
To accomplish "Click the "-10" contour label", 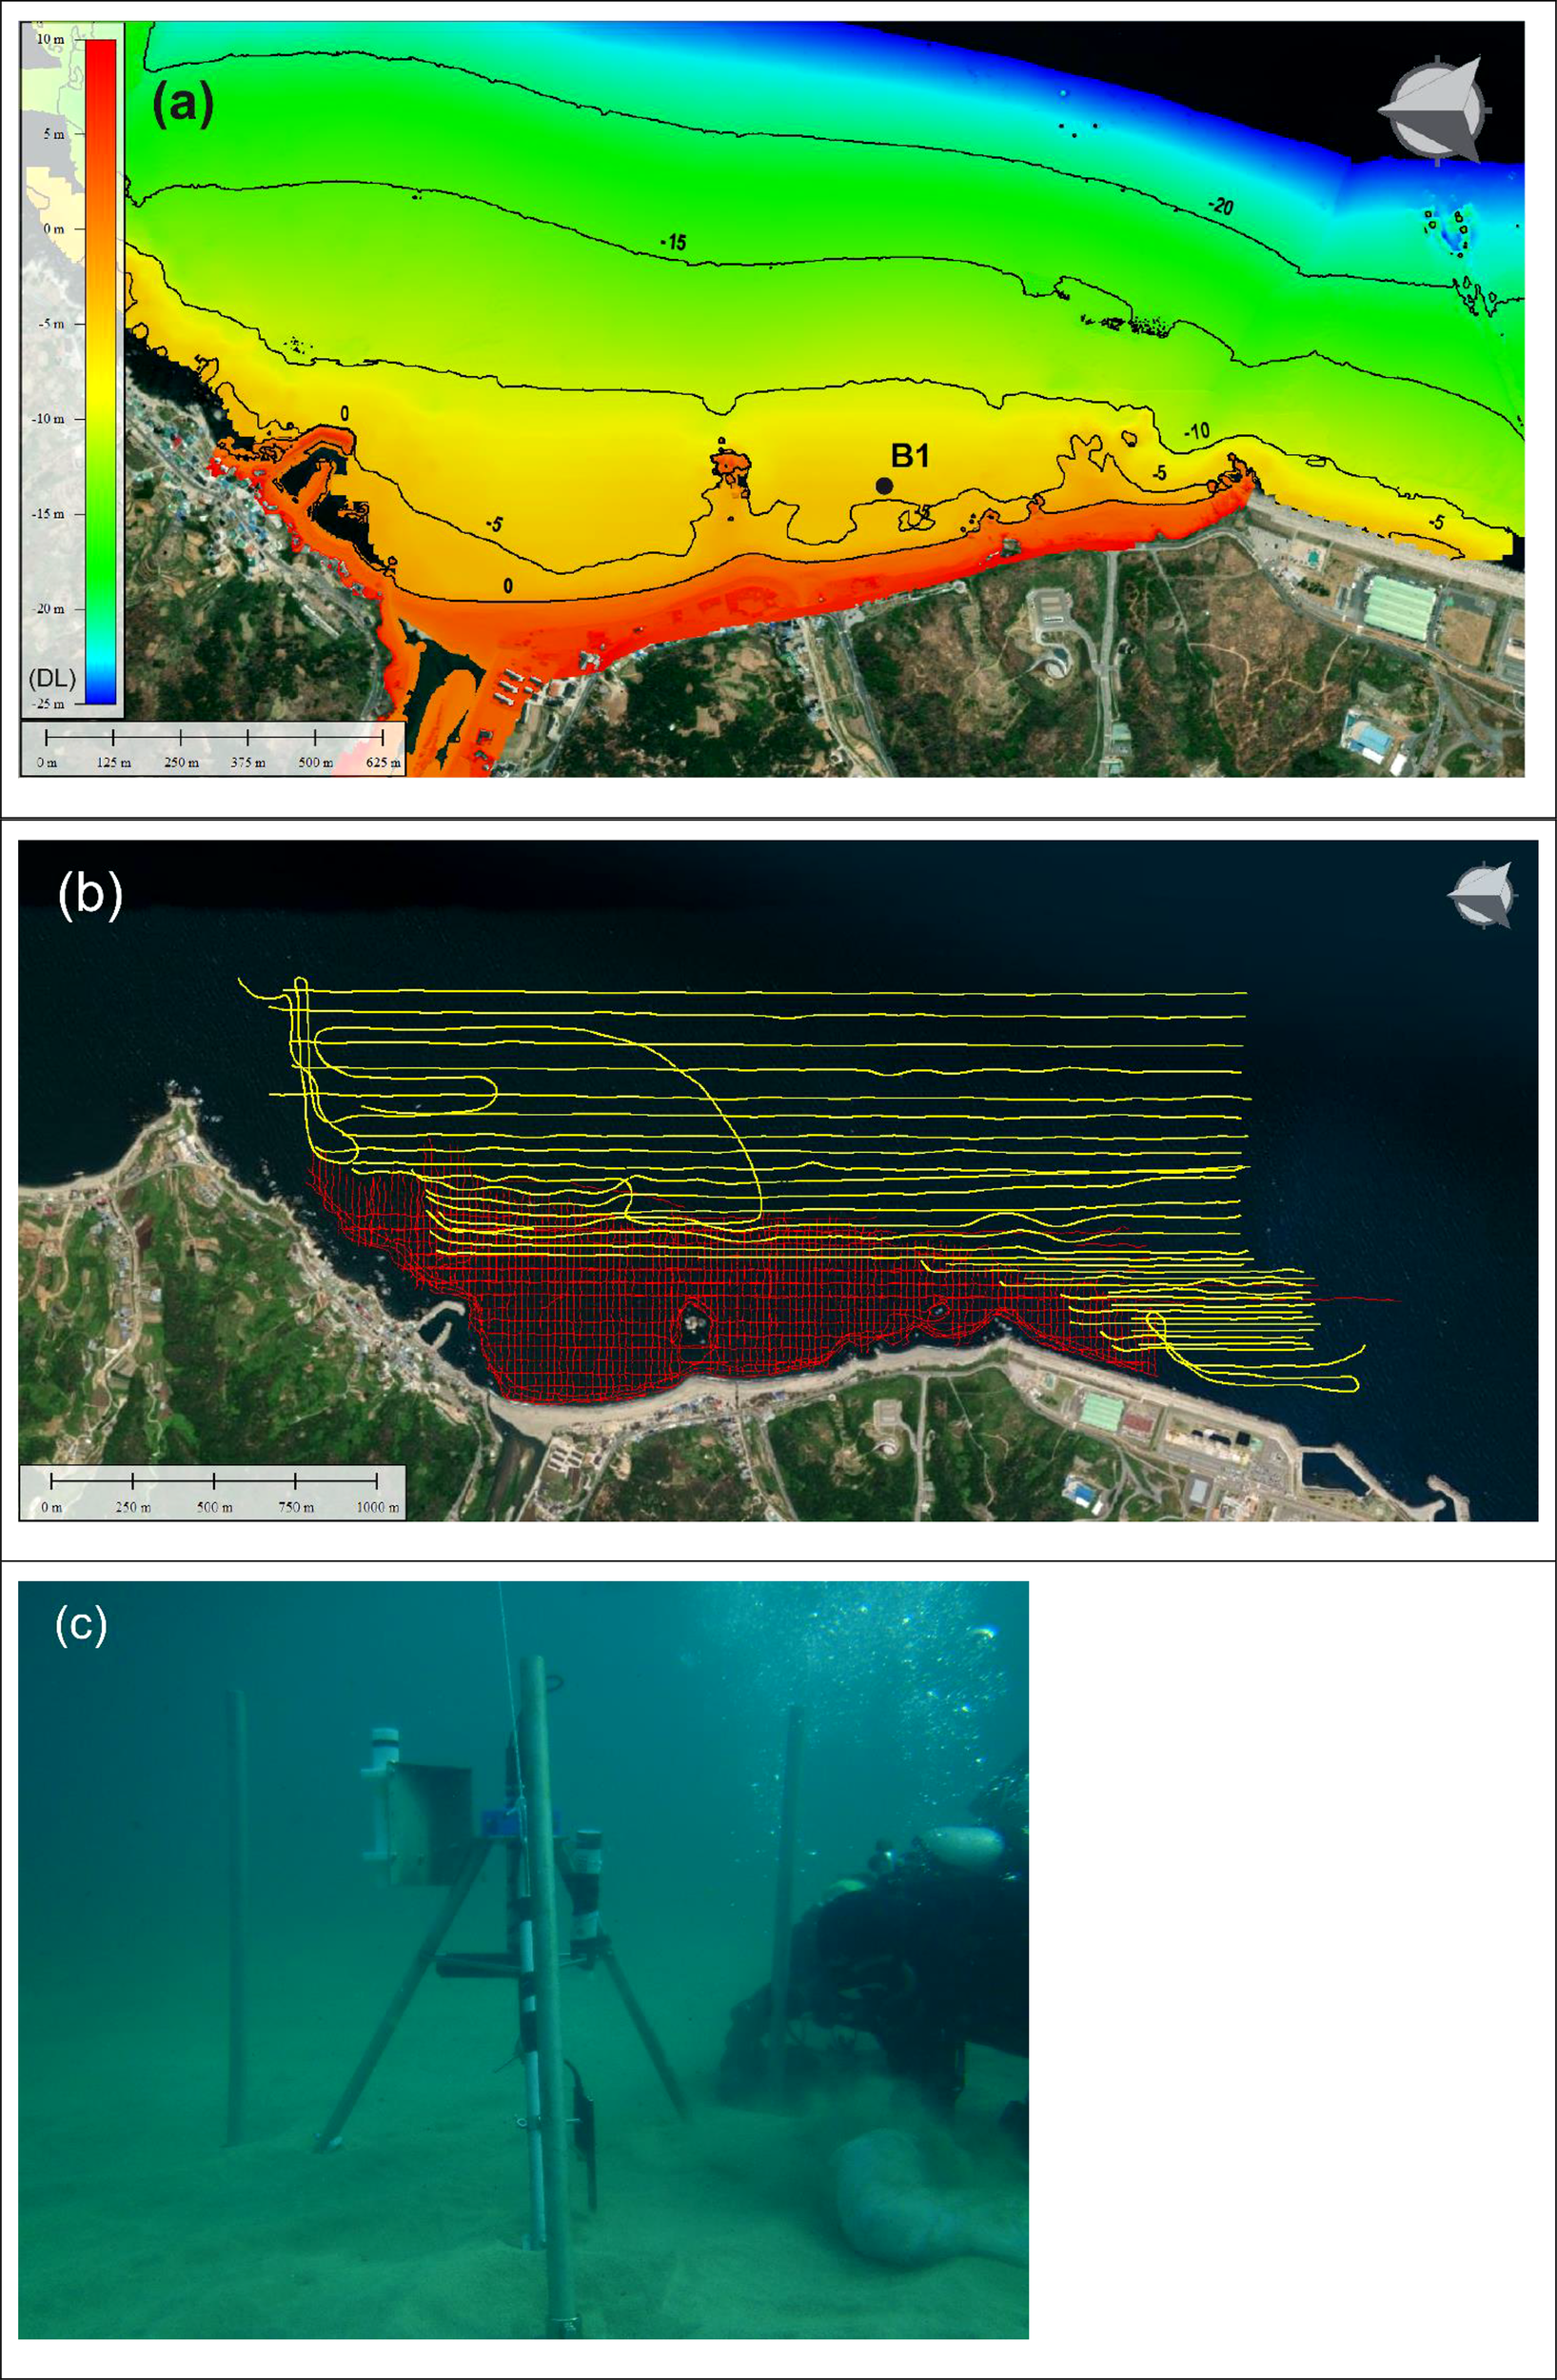I will coord(1196,432).
